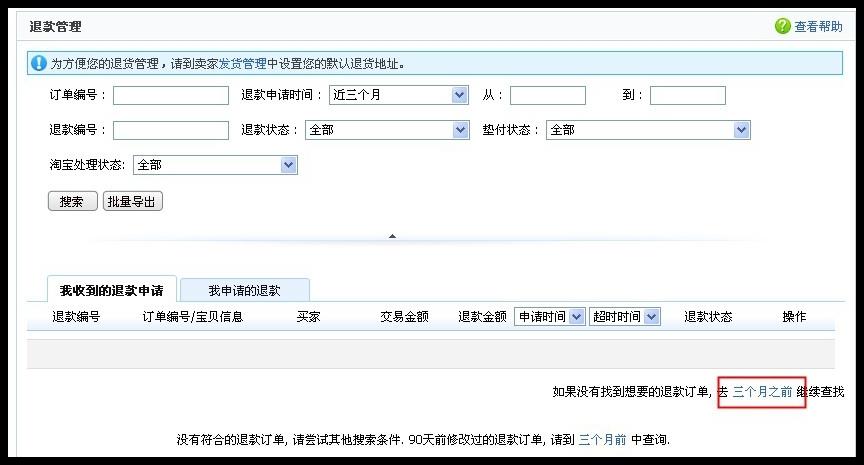Click the 到 end date field
The height and width of the screenshot is (465, 864).
[x=688, y=95]
